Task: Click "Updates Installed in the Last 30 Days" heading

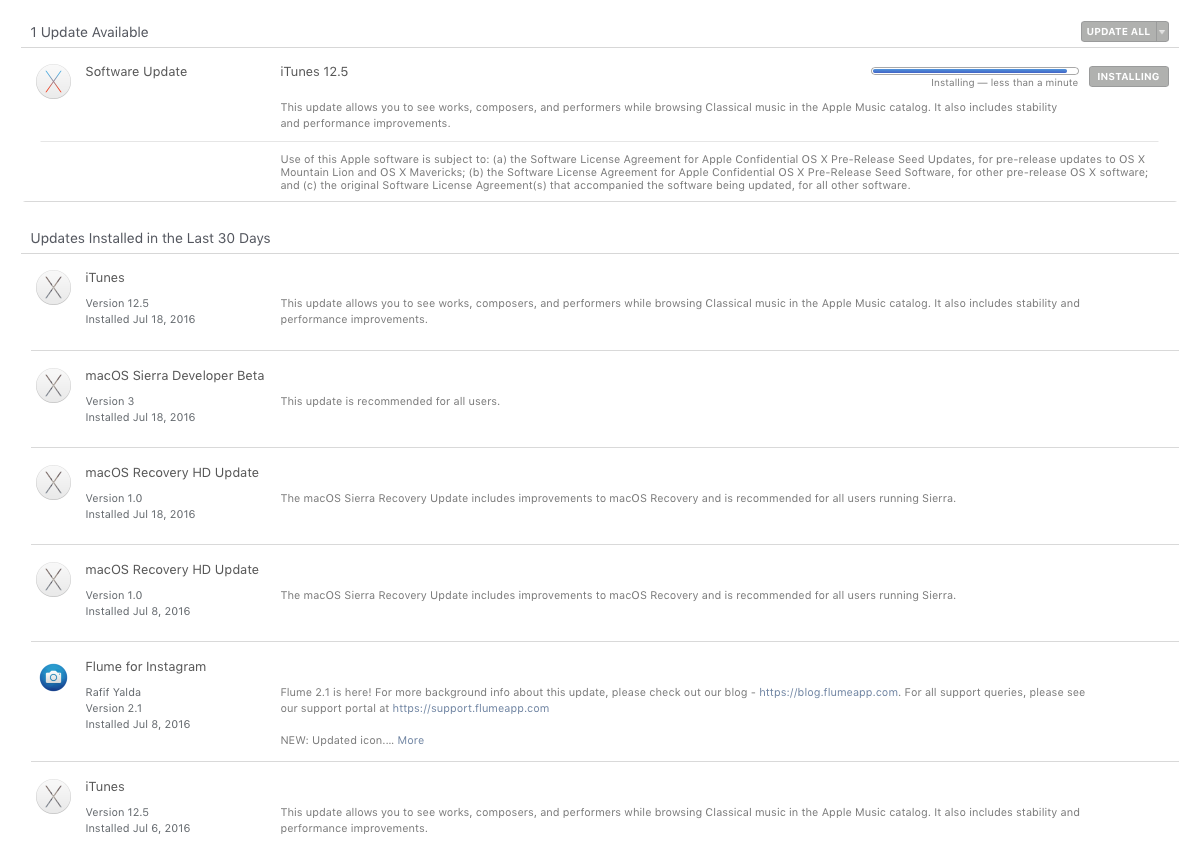Action: [150, 238]
